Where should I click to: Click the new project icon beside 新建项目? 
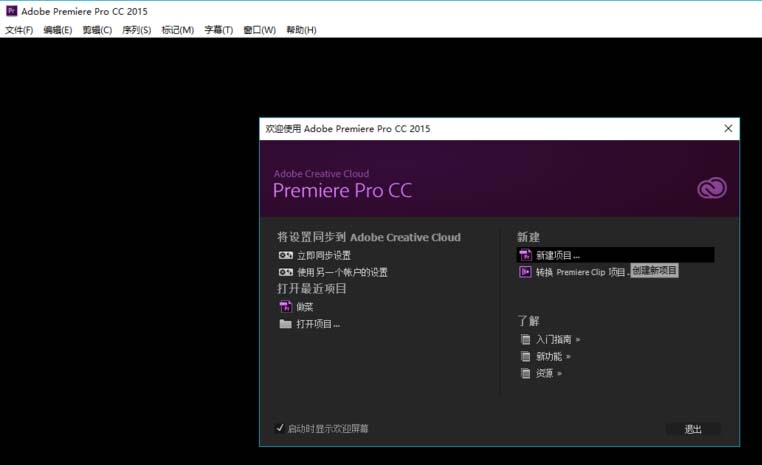(x=525, y=255)
